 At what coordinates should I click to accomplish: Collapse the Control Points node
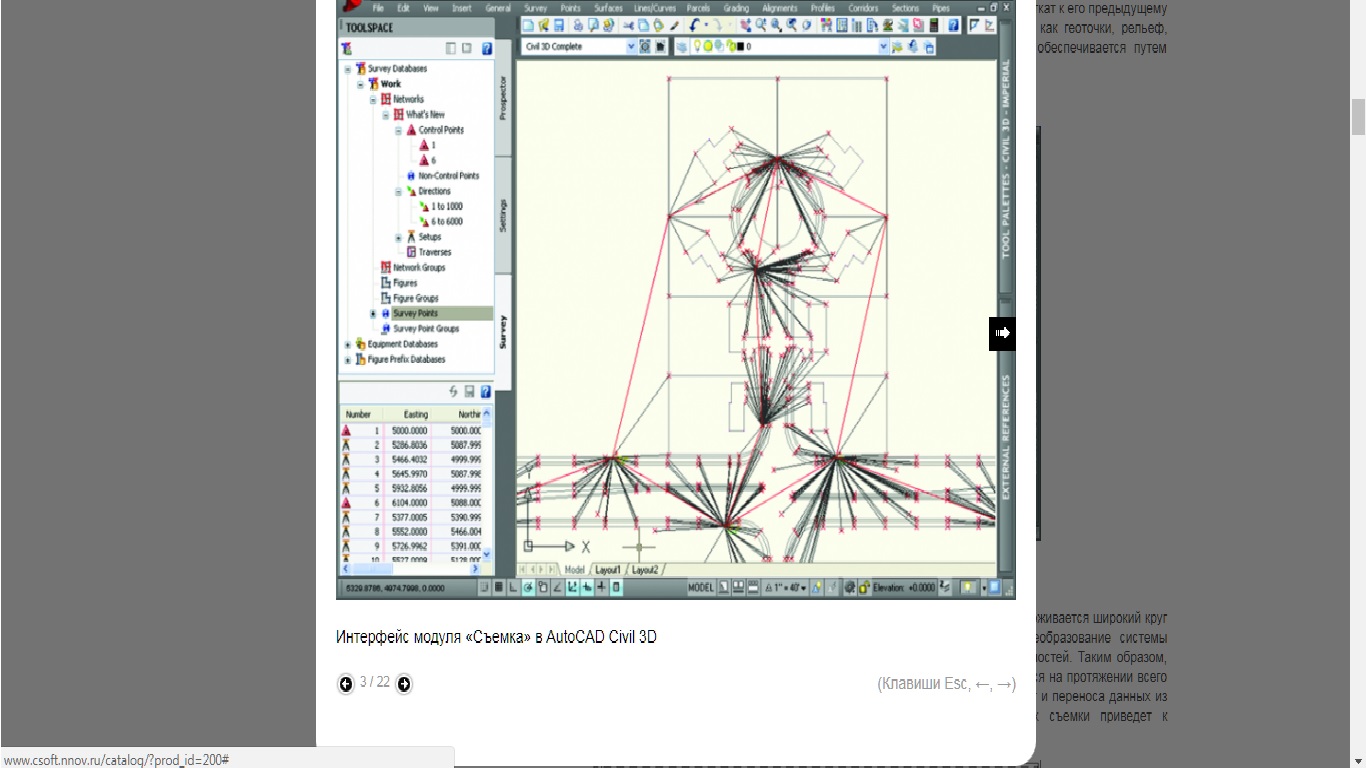pyautogui.click(x=398, y=130)
